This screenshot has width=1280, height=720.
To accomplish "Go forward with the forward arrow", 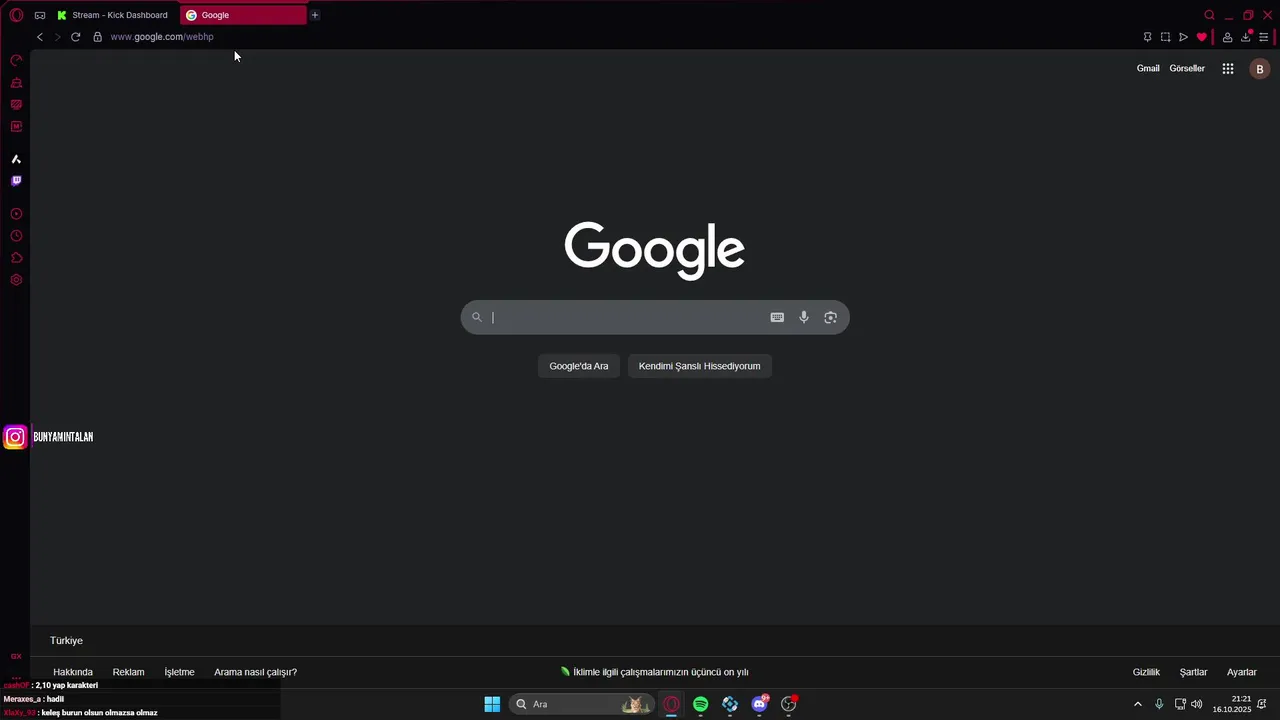I will (x=57, y=37).
